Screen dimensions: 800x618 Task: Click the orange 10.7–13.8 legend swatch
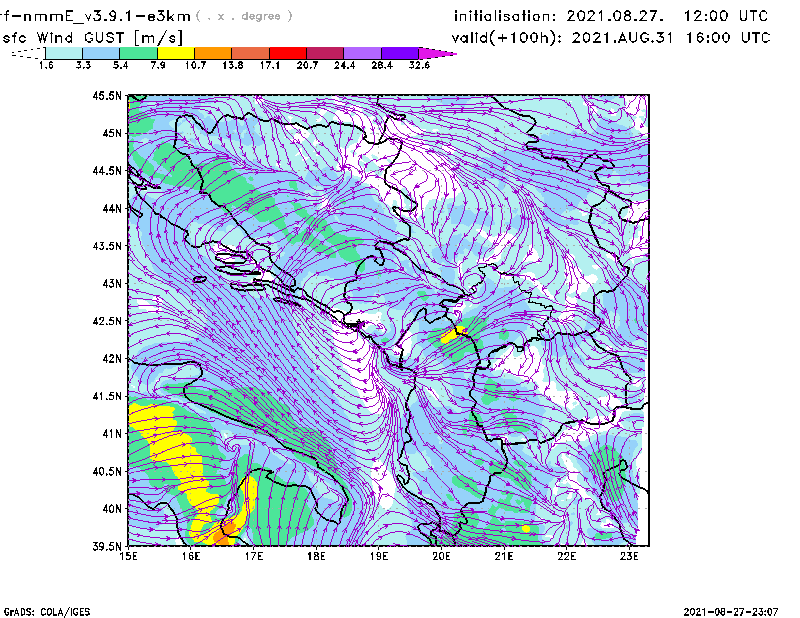pyautogui.click(x=213, y=53)
